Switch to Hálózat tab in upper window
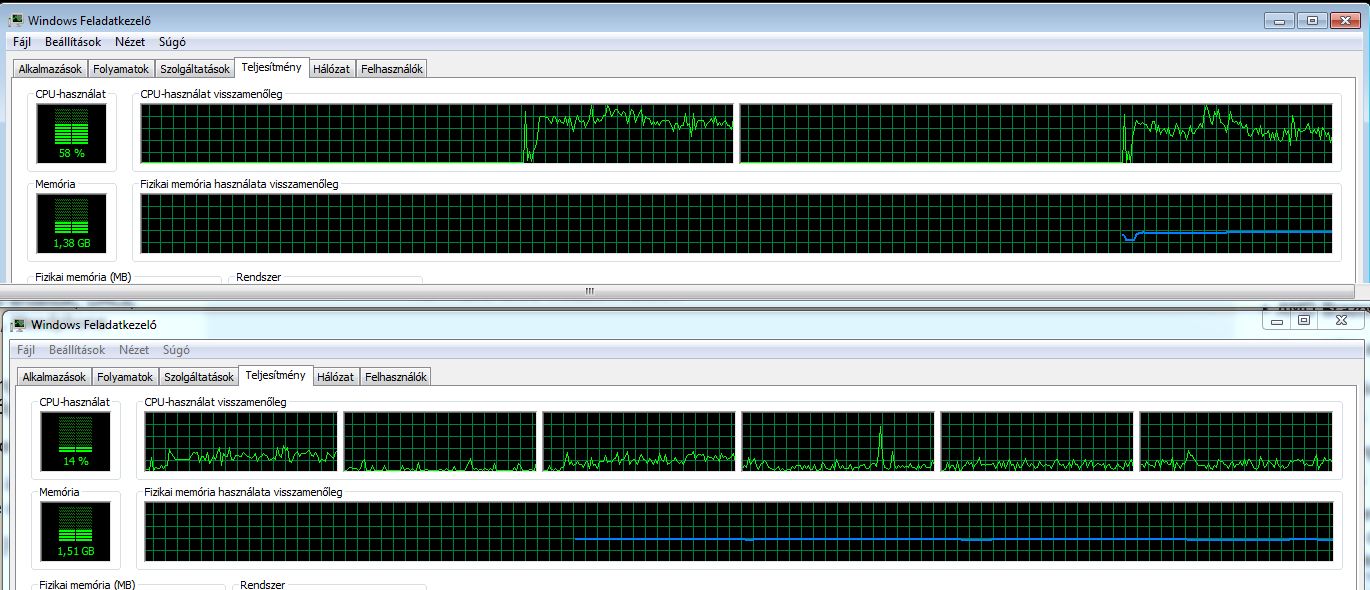The height and width of the screenshot is (590, 1370). [331, 69]
